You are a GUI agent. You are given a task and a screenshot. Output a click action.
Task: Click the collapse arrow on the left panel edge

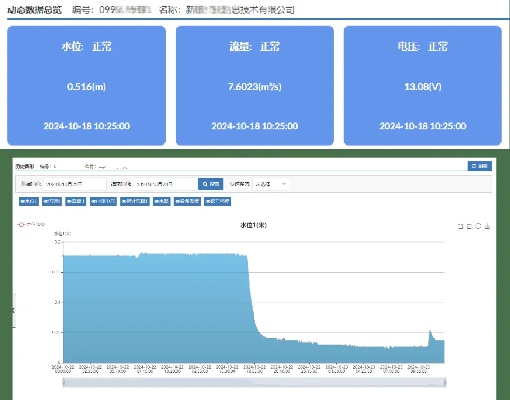click(x=13, y=310)
